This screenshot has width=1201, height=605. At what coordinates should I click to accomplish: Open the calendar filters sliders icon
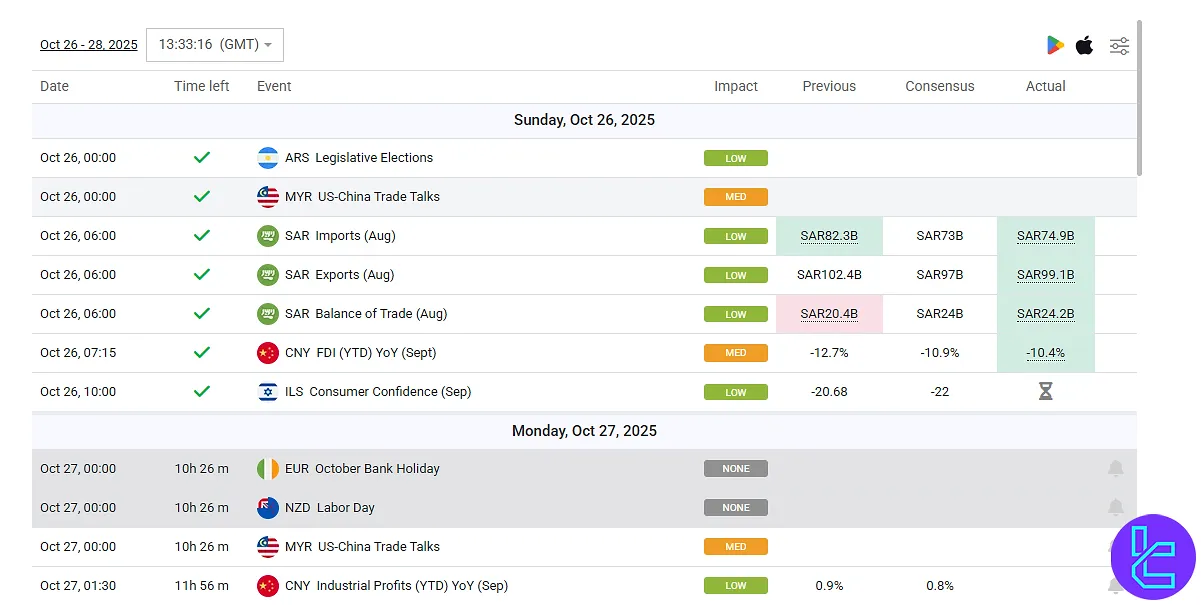[1119, 45]
